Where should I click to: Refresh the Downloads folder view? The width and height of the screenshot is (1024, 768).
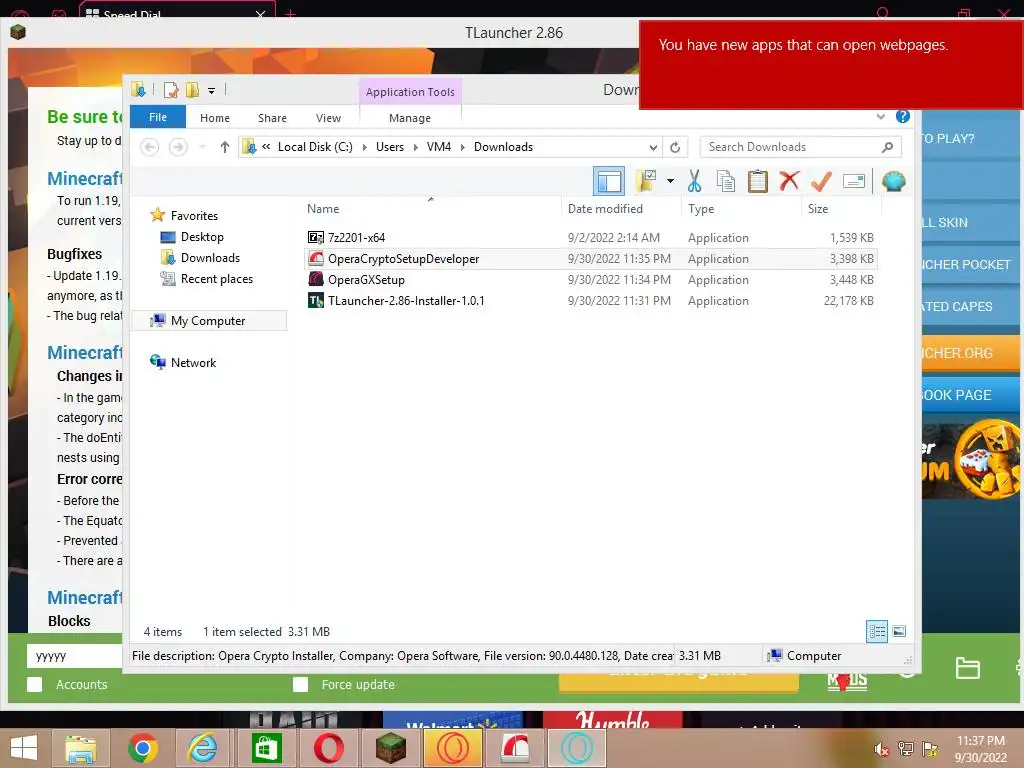[x=675, y=147]
